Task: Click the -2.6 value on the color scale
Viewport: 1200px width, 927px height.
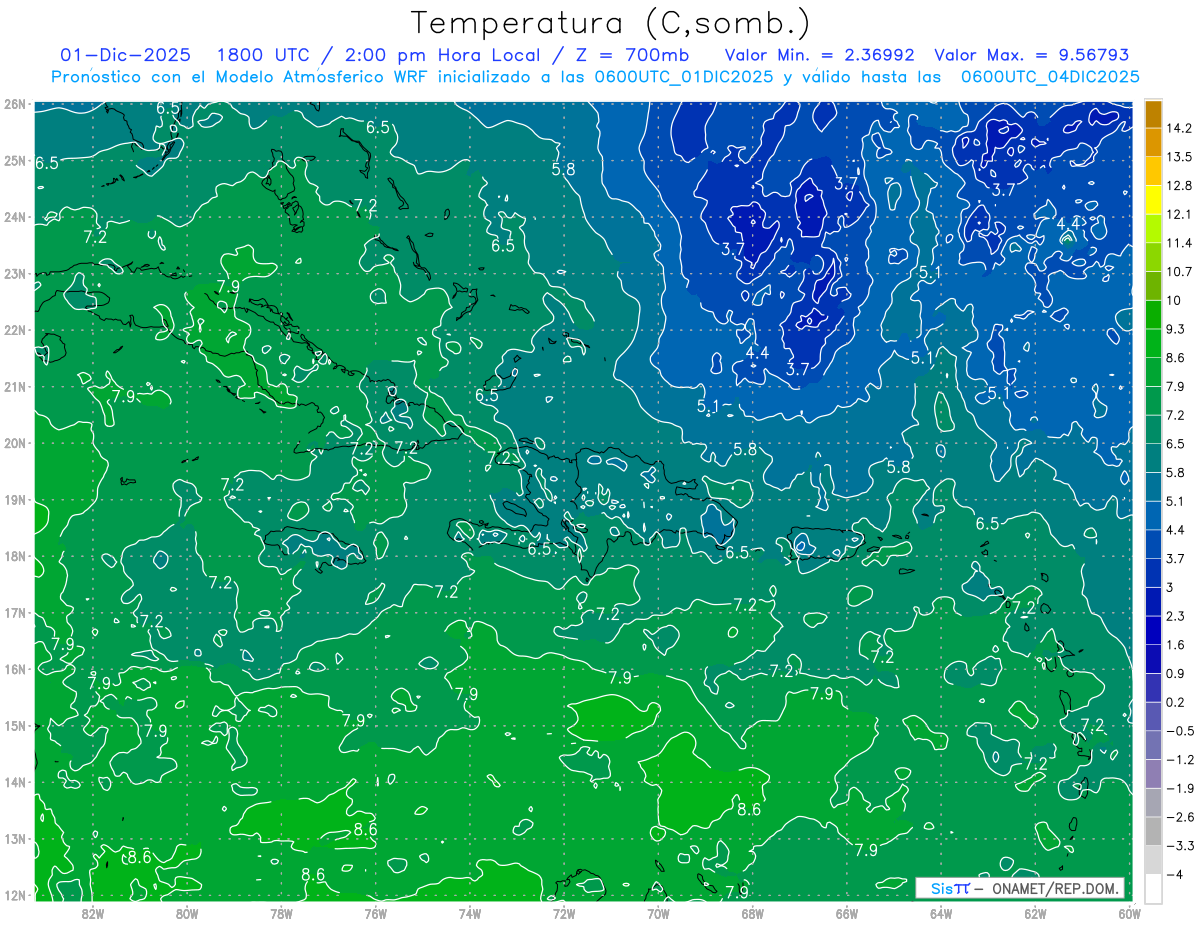Action: tap(1179, 817)
